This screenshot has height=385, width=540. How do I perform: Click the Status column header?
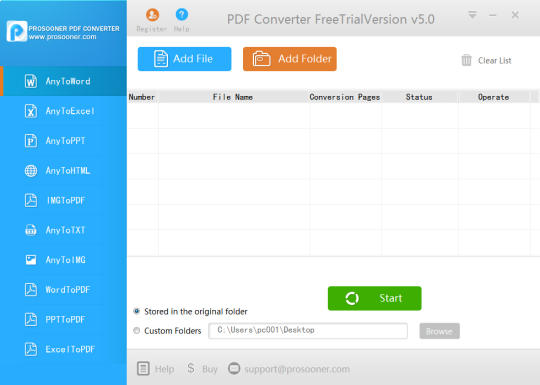click(x=419, y=97)
